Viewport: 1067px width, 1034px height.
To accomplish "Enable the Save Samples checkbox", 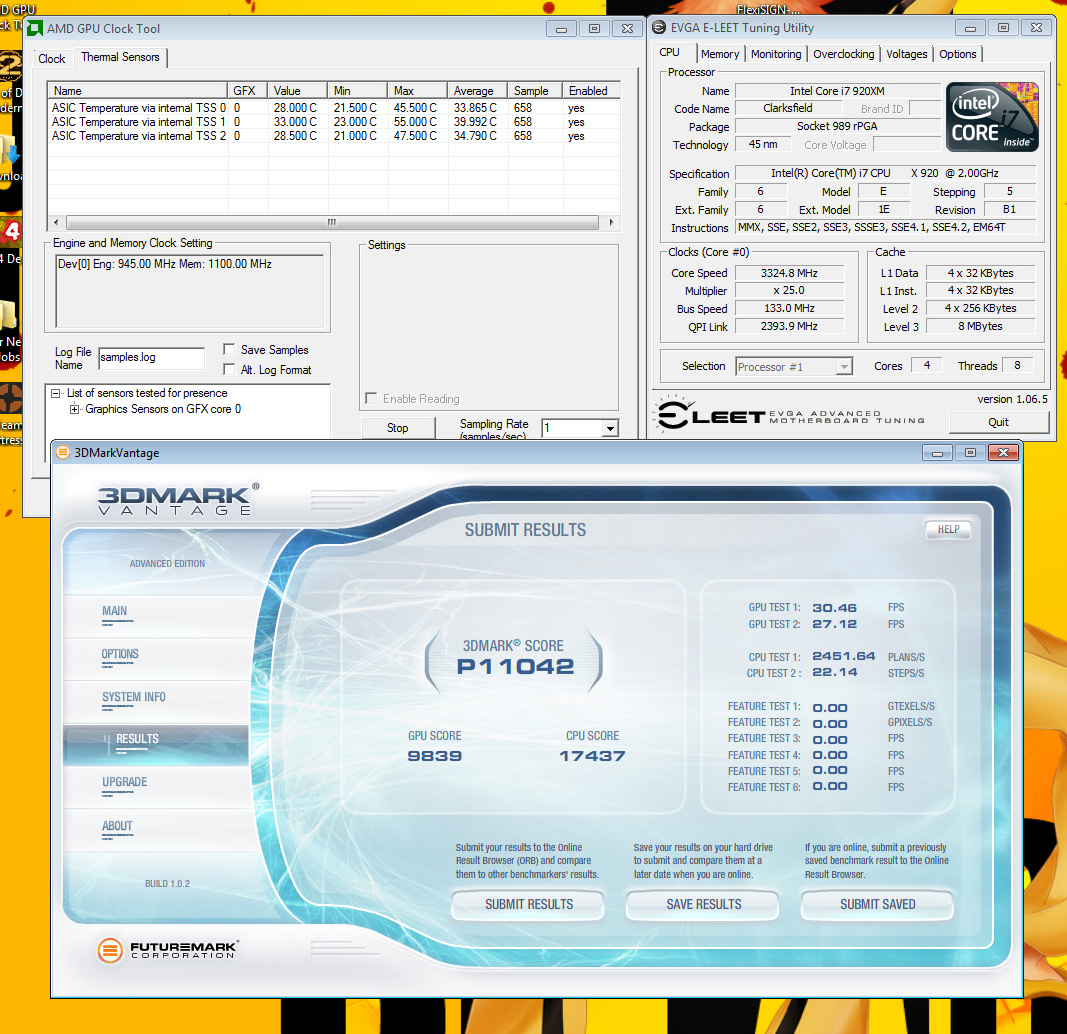I will pos(229,350).
